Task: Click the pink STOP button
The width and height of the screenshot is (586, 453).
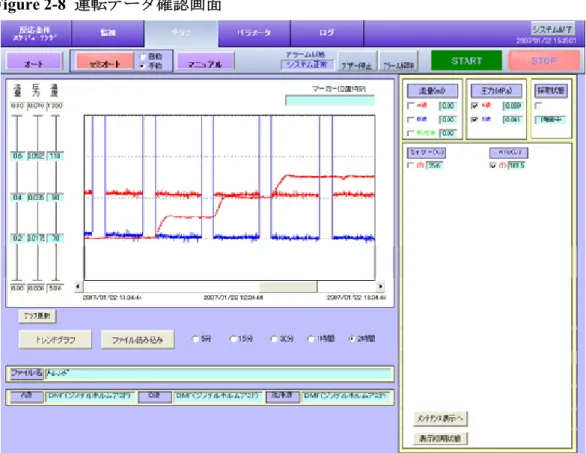Action: click(x=544, y=61)
